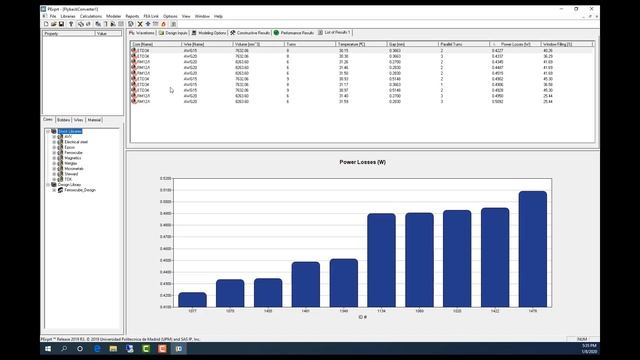Open Microsoft Edge from the taskbar

(x=97, y=349)
